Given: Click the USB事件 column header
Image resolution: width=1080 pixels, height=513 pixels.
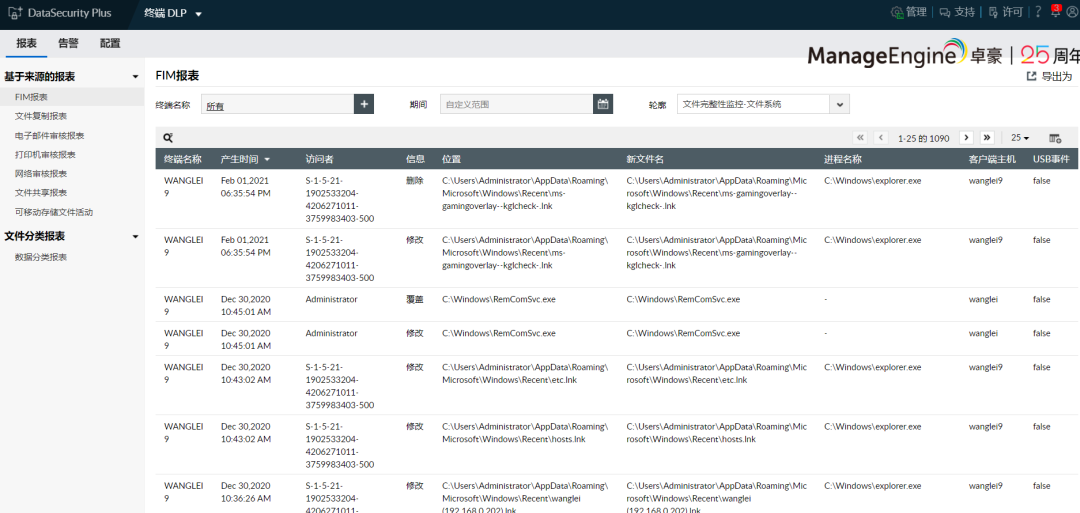Looking at the screenshot, I should click(1051, 158).
